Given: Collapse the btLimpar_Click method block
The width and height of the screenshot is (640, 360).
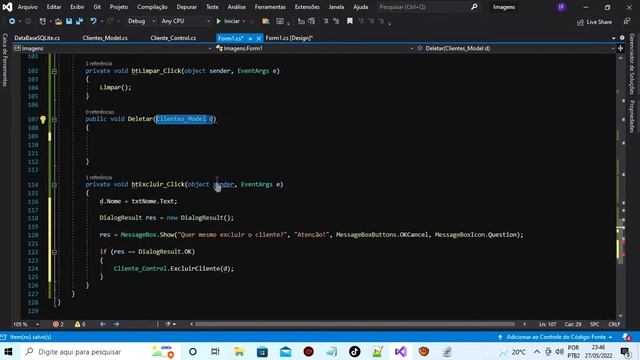Looking at the screenshot, I should [54, 71].
